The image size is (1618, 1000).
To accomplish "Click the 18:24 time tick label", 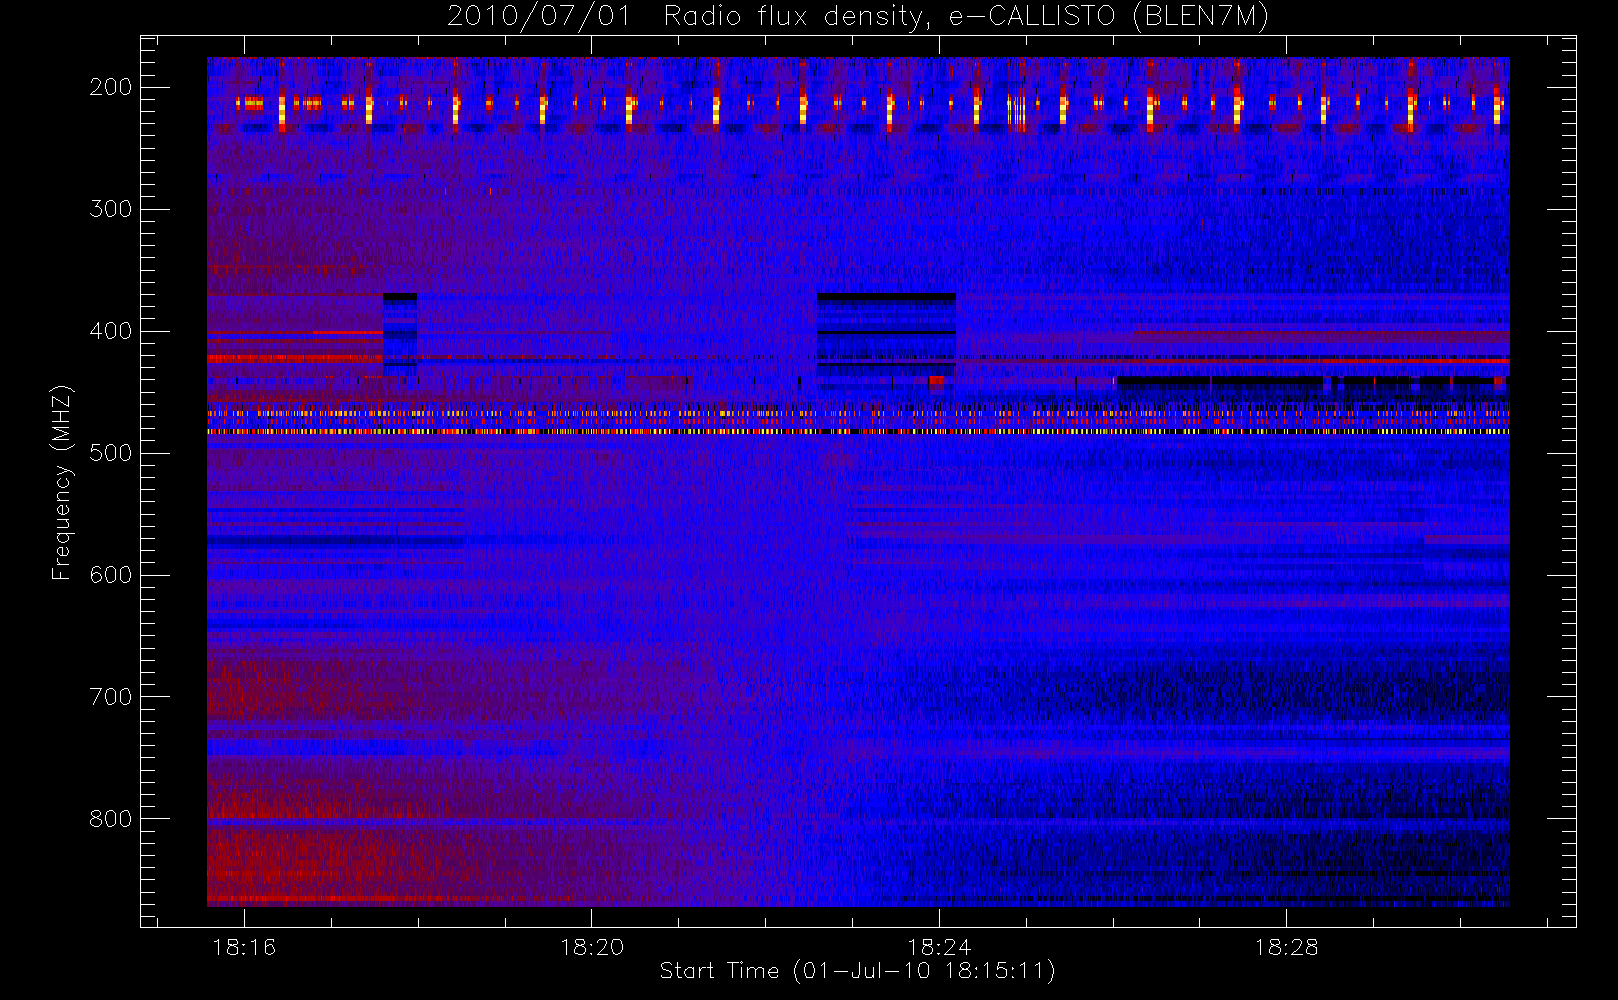I will [x=939, y=947].
